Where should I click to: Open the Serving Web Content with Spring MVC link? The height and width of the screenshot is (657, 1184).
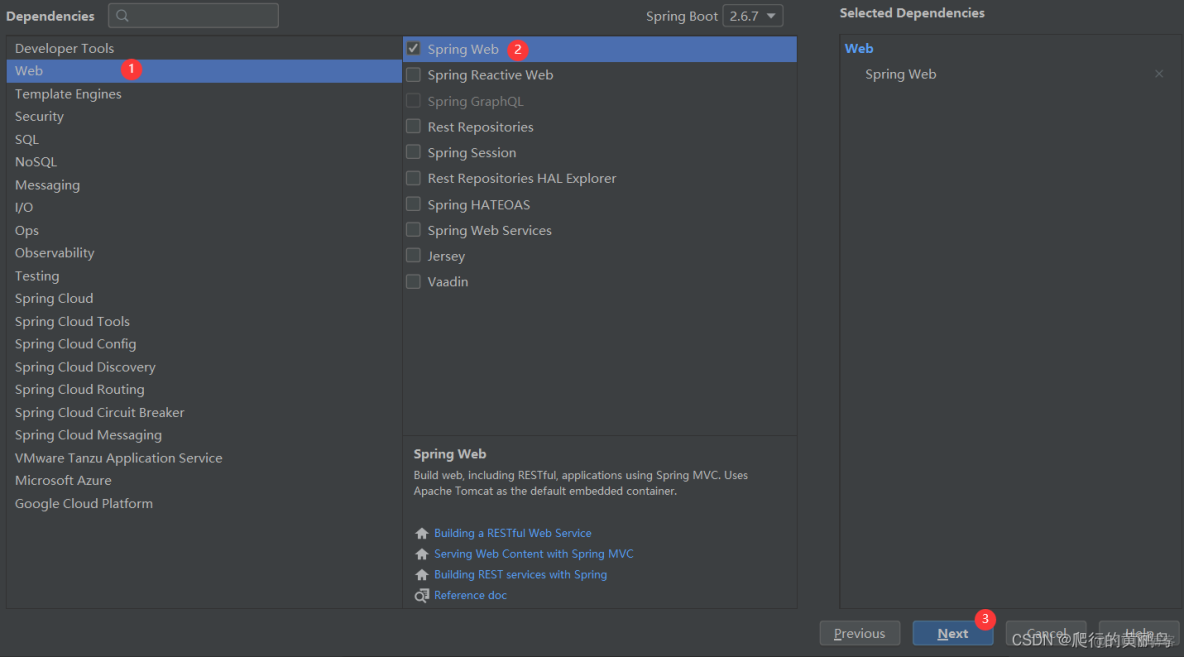(533, 554)
